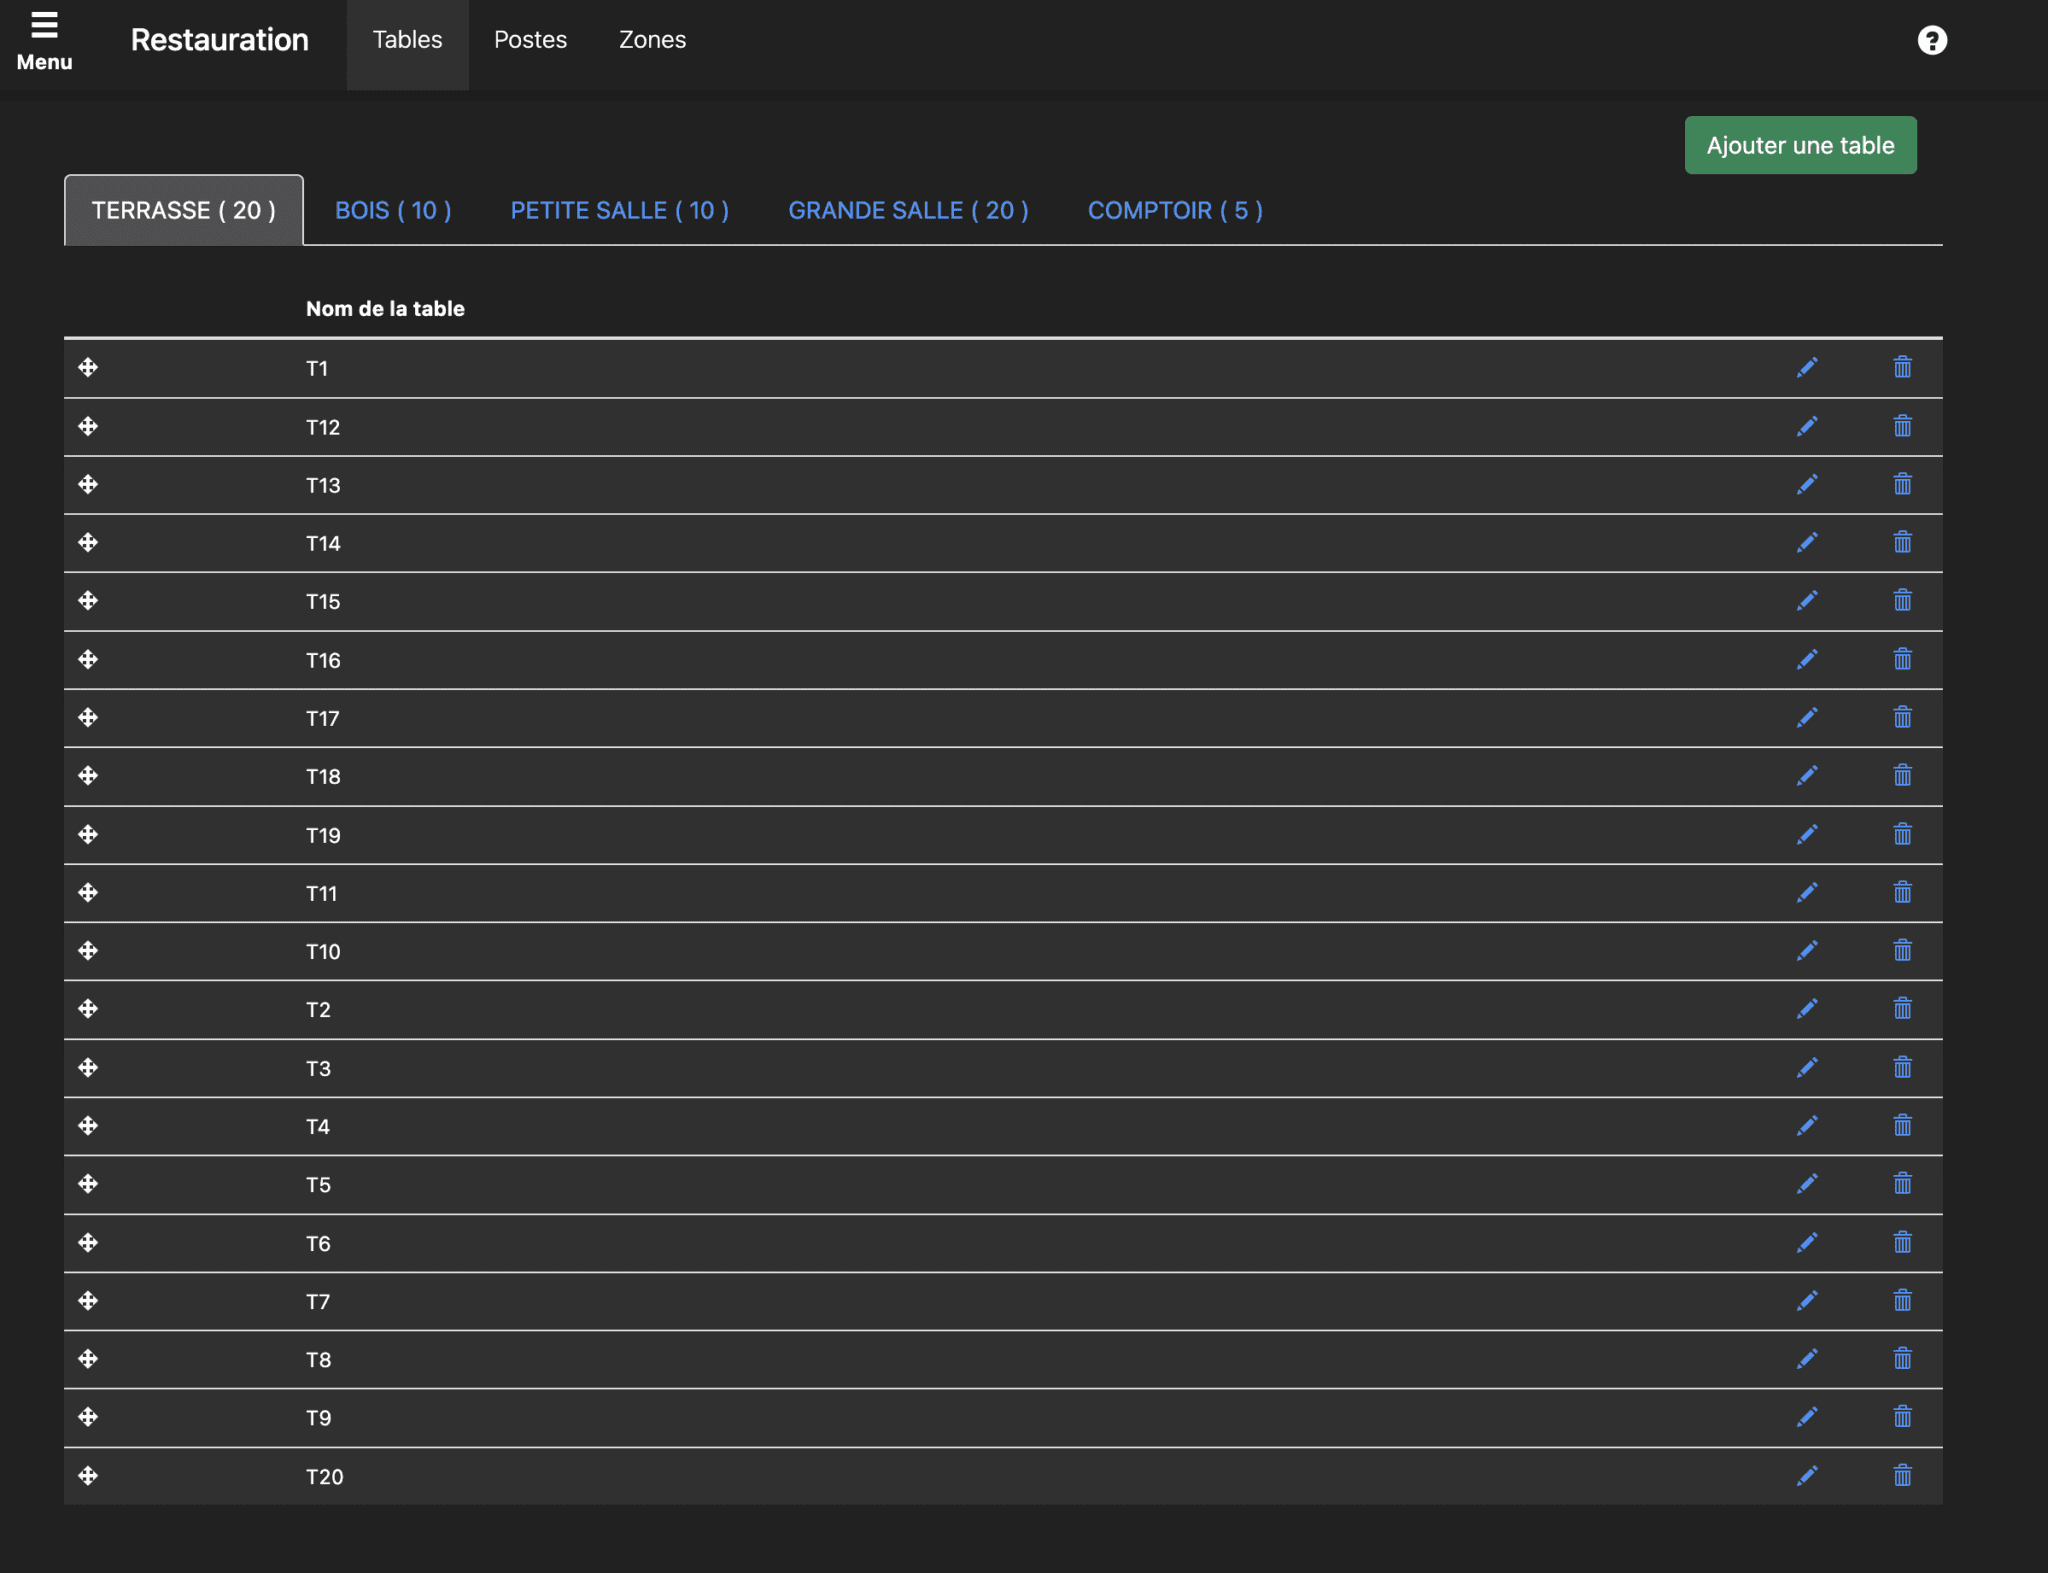
Task: Select the PETITE SALLE ( 10 ) tab
Action: (x=620, y=210)
